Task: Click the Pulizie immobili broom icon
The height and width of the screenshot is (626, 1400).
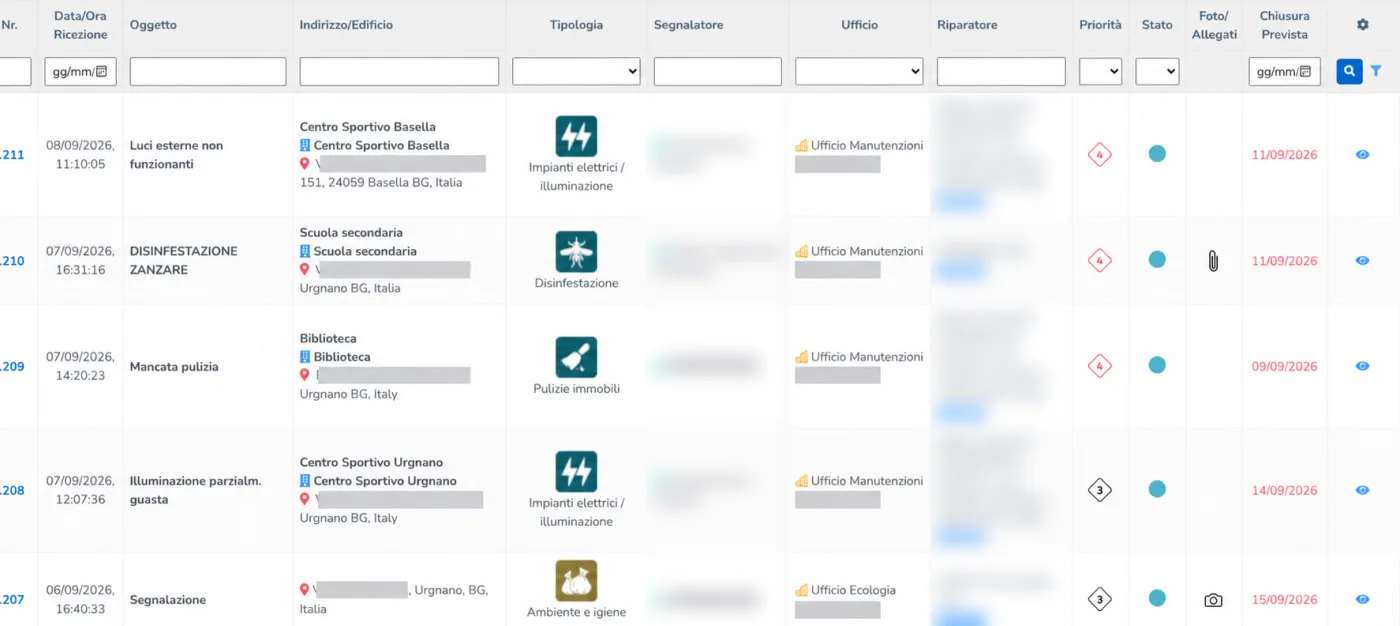Action: point(576,357)
